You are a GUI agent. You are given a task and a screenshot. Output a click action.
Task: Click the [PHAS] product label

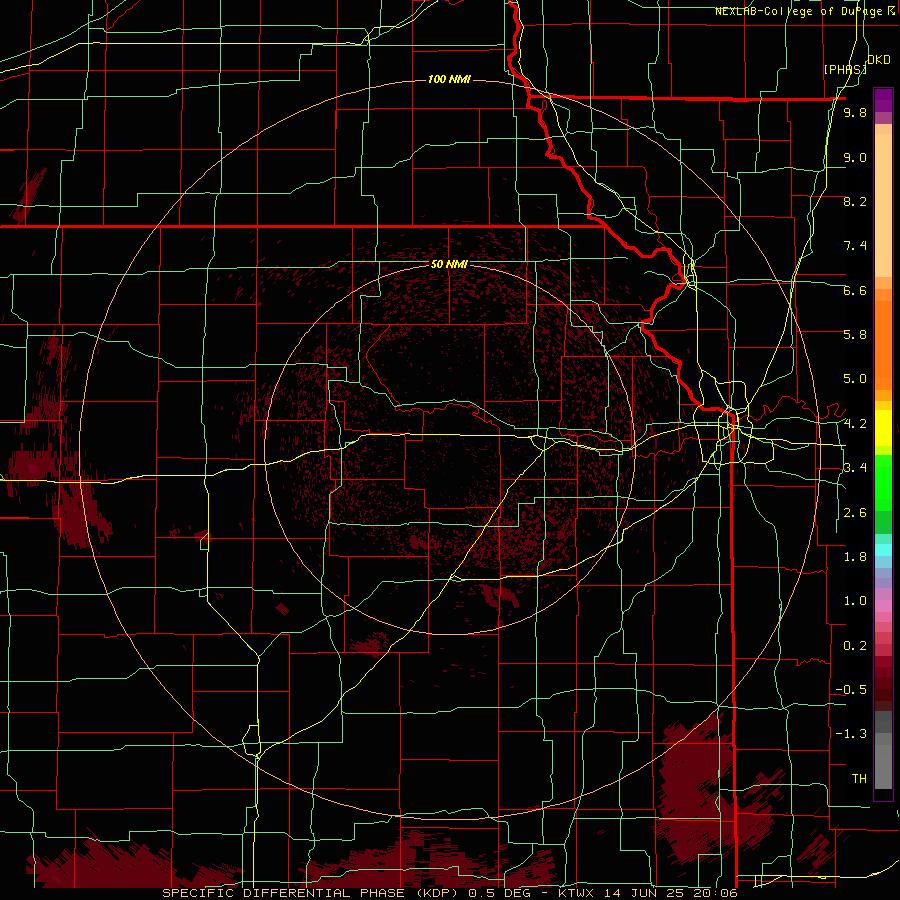coord(845,69)
